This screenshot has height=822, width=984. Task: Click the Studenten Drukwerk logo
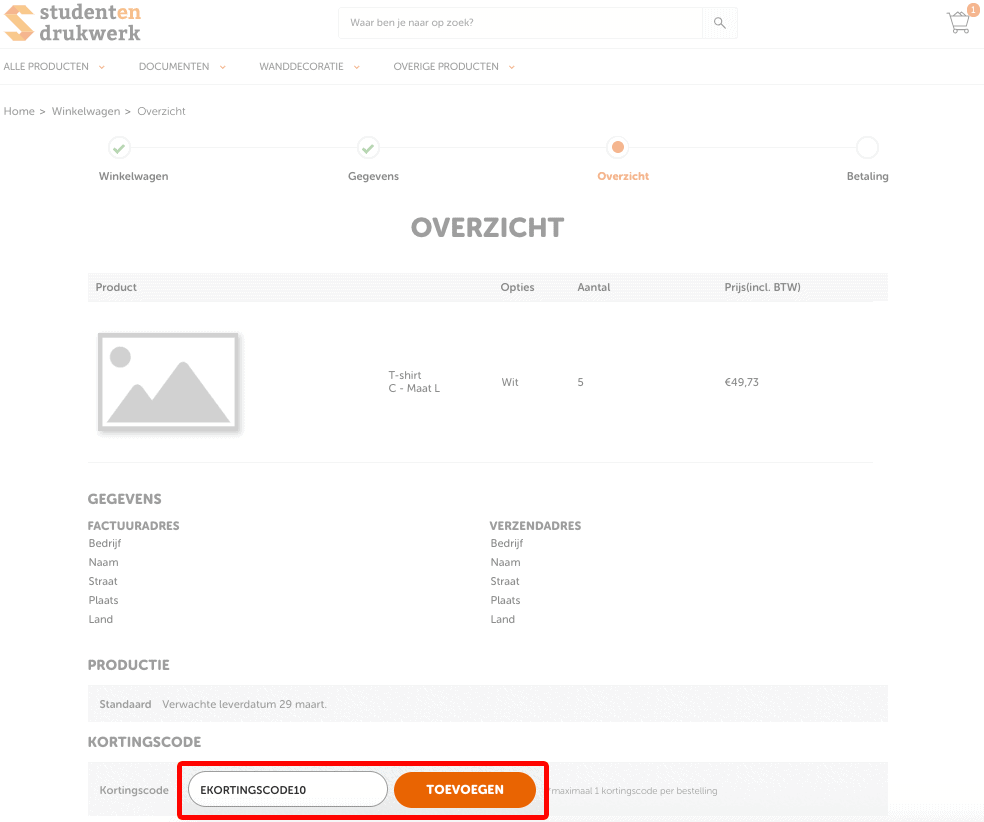point(72,23)
